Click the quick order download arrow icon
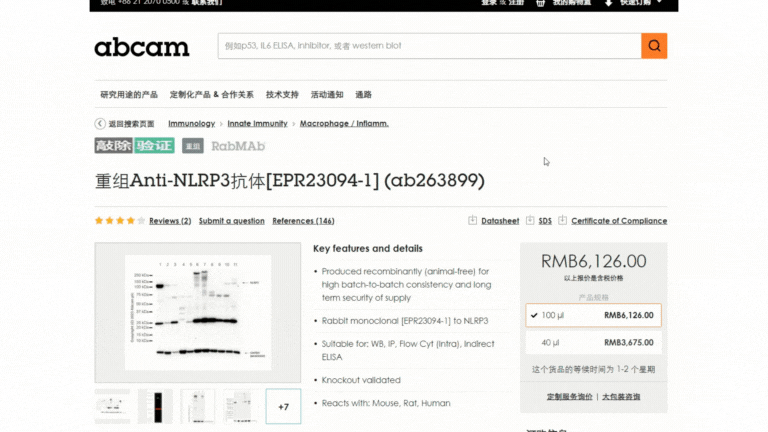The width and height of the screenshot is (768, 432). coord(608,3)
